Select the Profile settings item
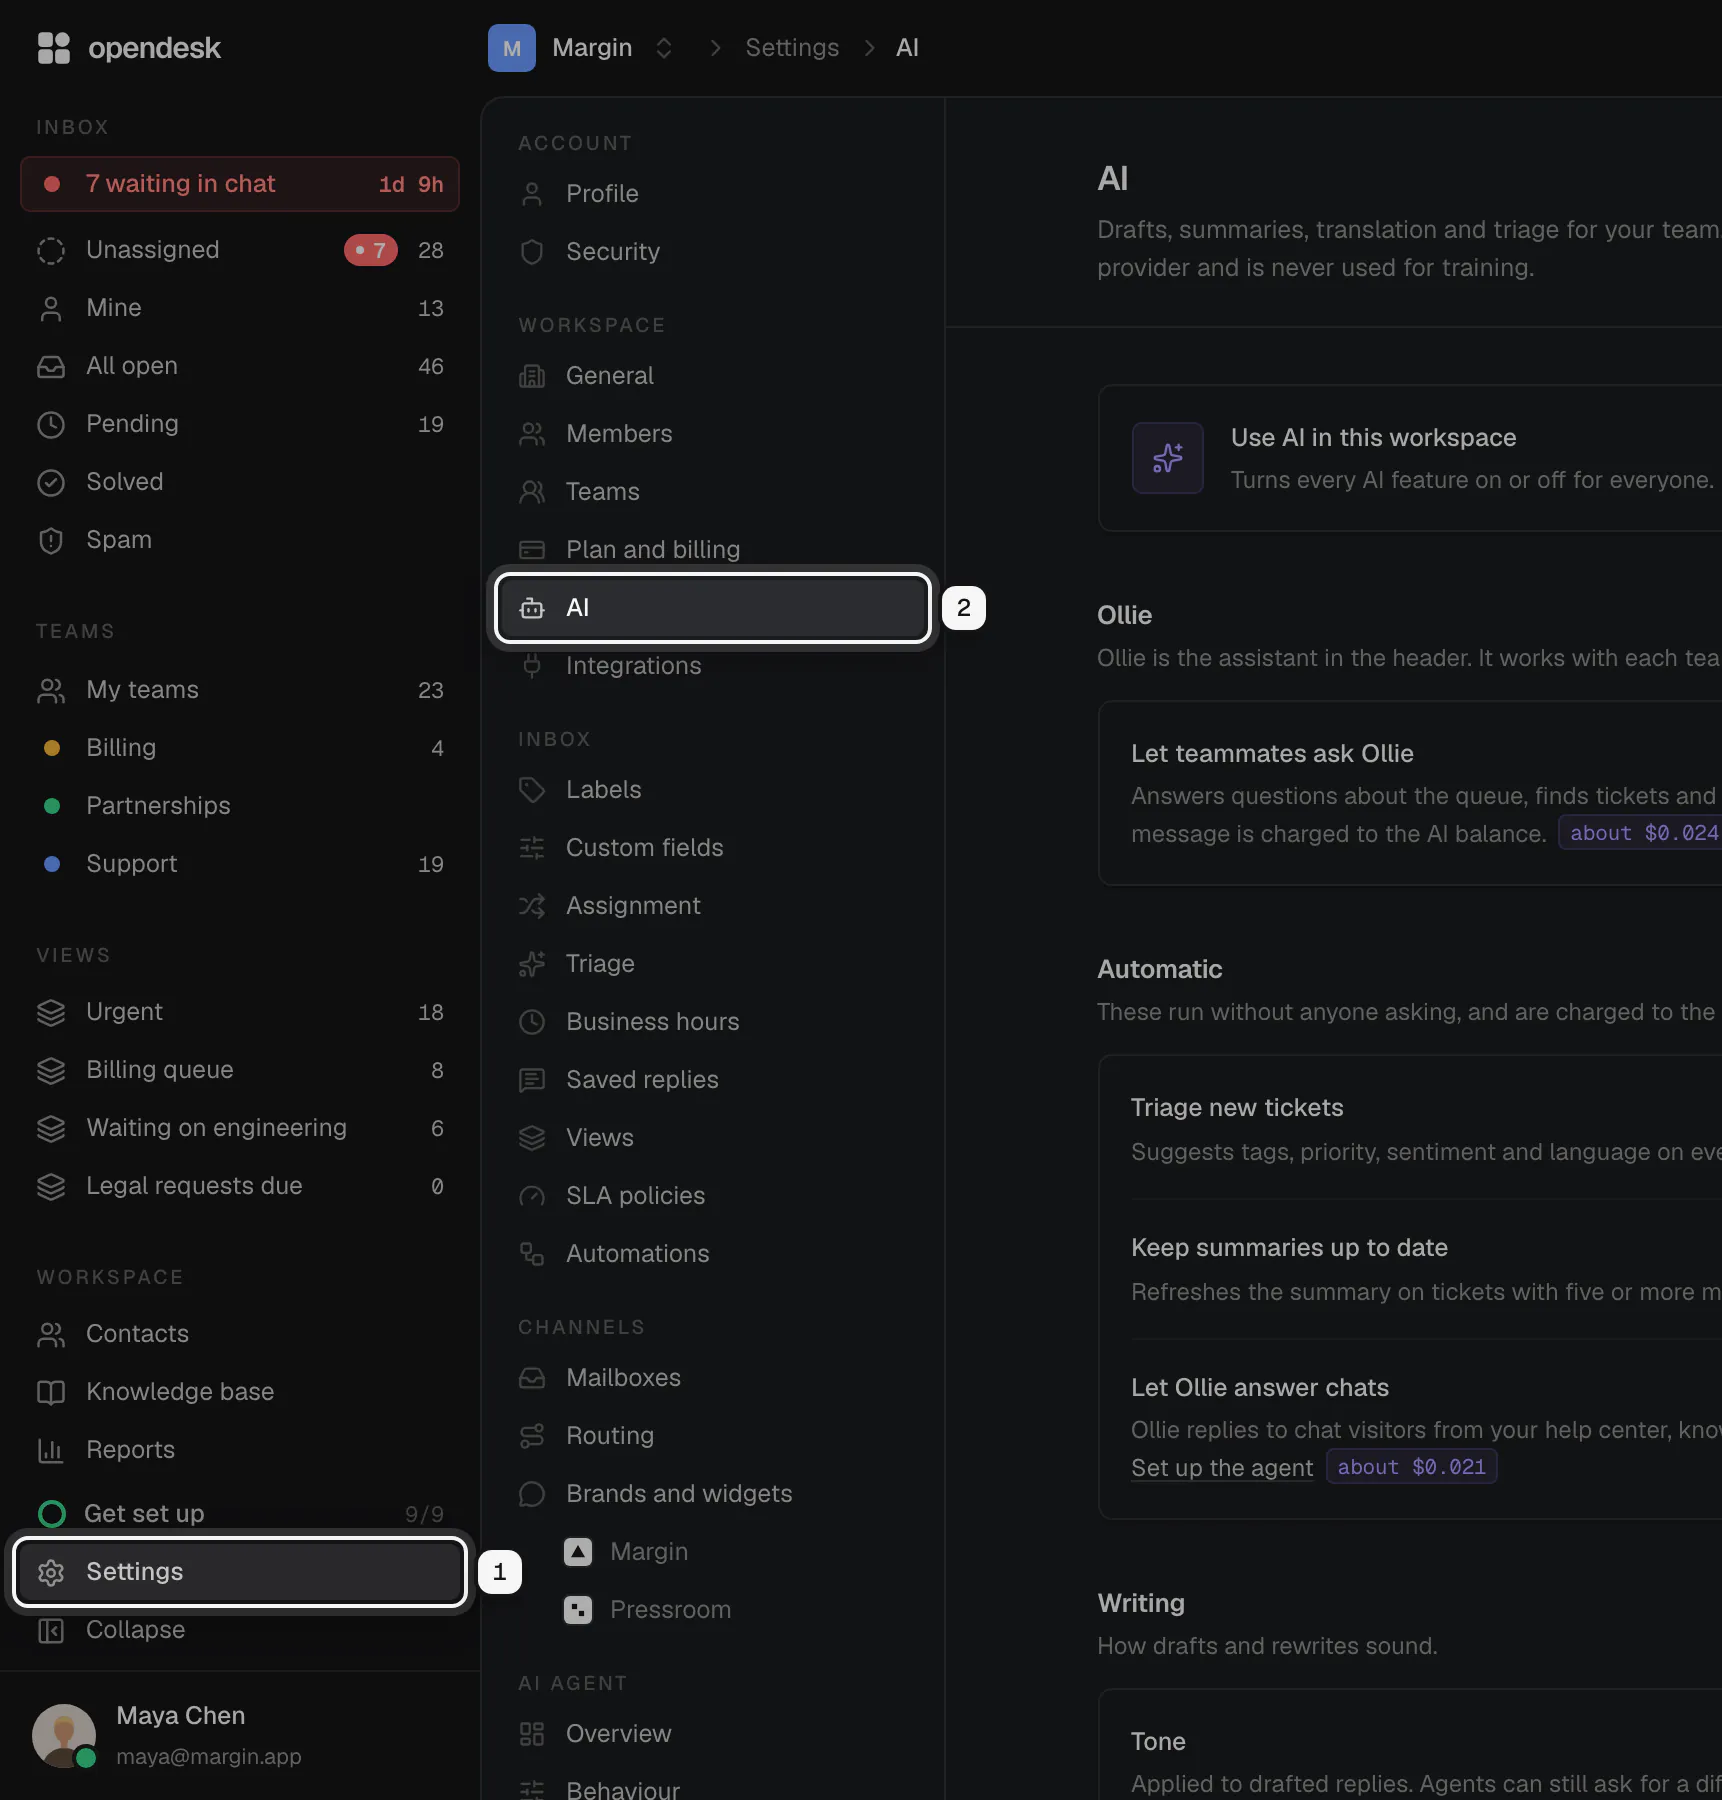 [714, 194]
